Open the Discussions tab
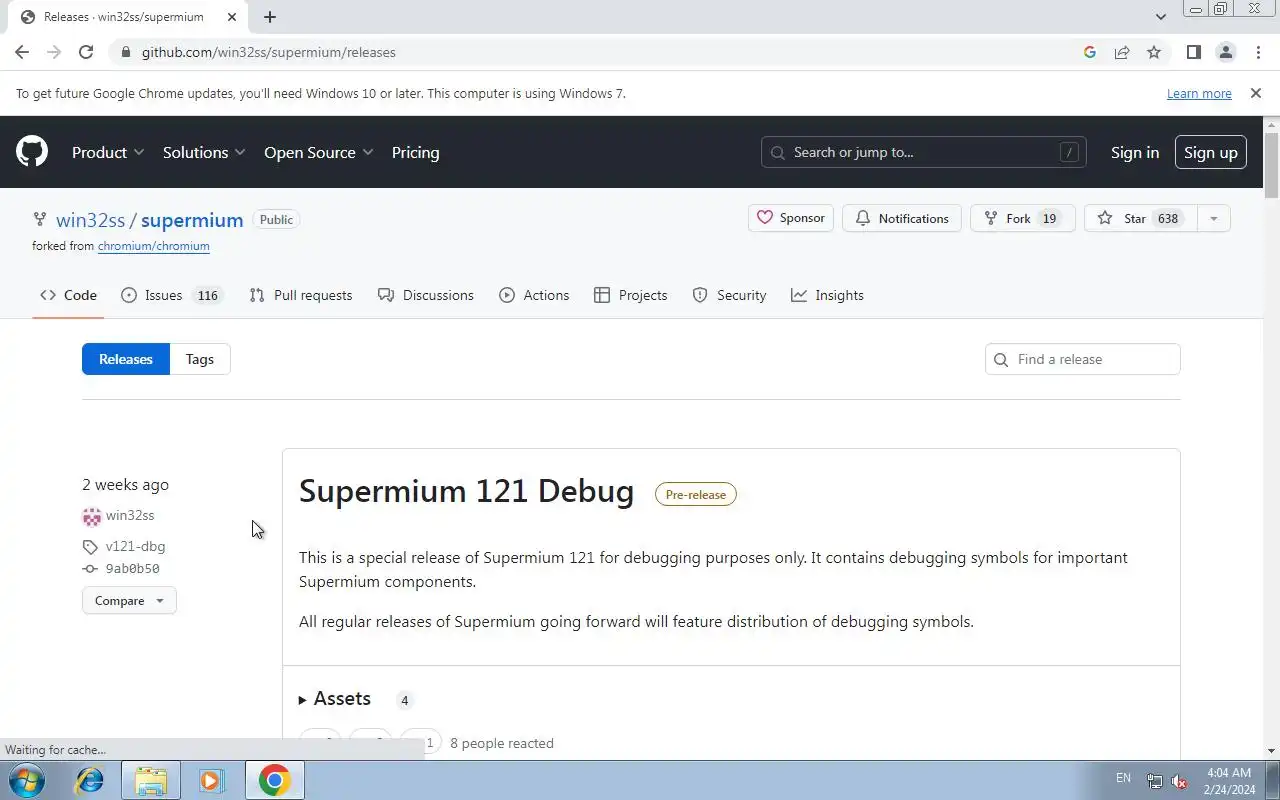The width and height of the screenshot is (1280, 800). tap(426, 295)
